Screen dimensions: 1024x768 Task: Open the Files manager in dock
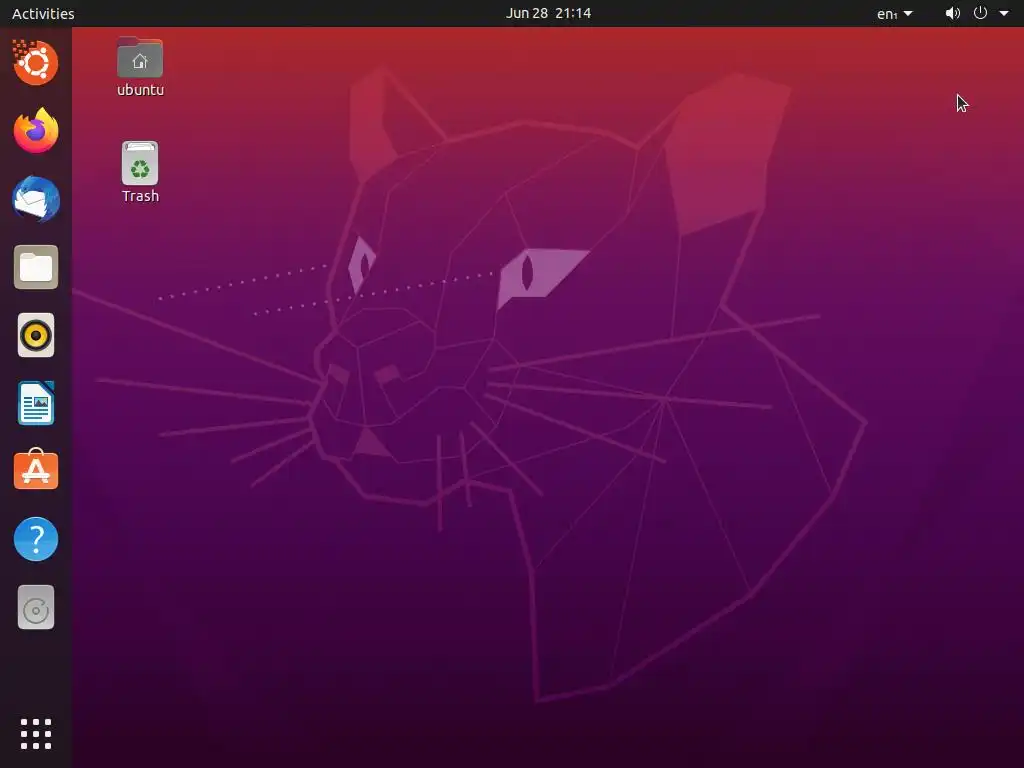(x=36, y=267)
